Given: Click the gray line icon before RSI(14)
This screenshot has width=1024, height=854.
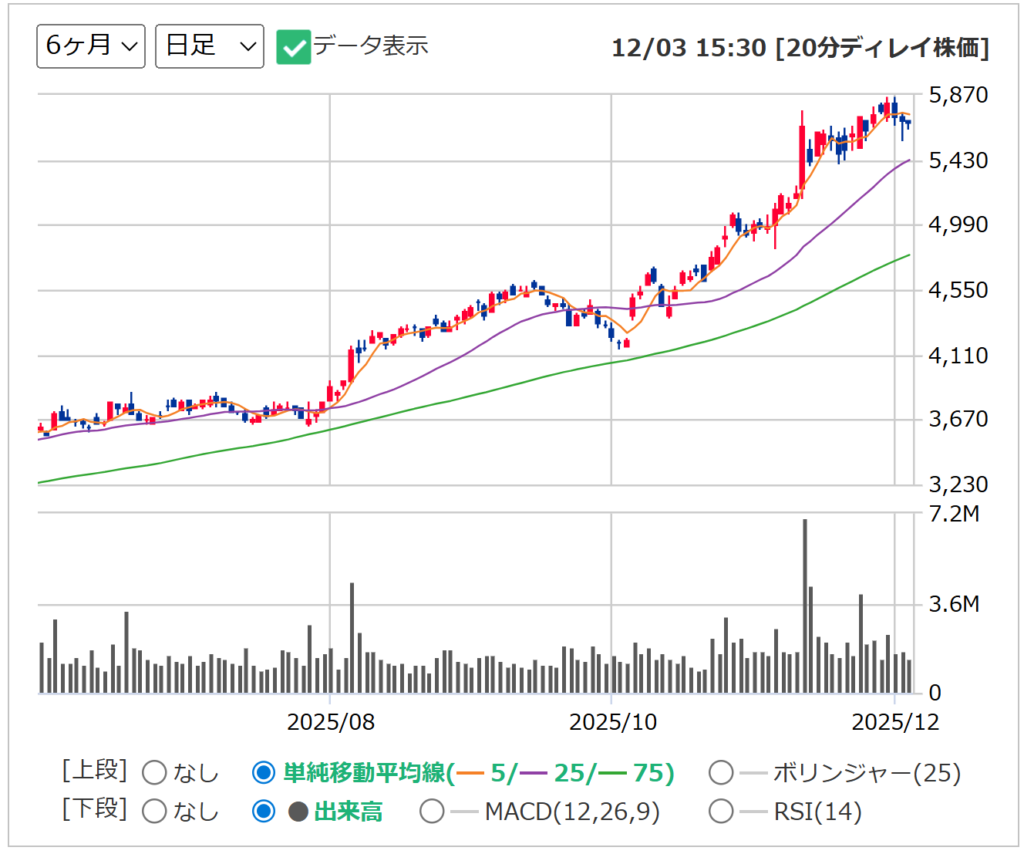Looking at the screenshot, I should [x=754, y=812].
